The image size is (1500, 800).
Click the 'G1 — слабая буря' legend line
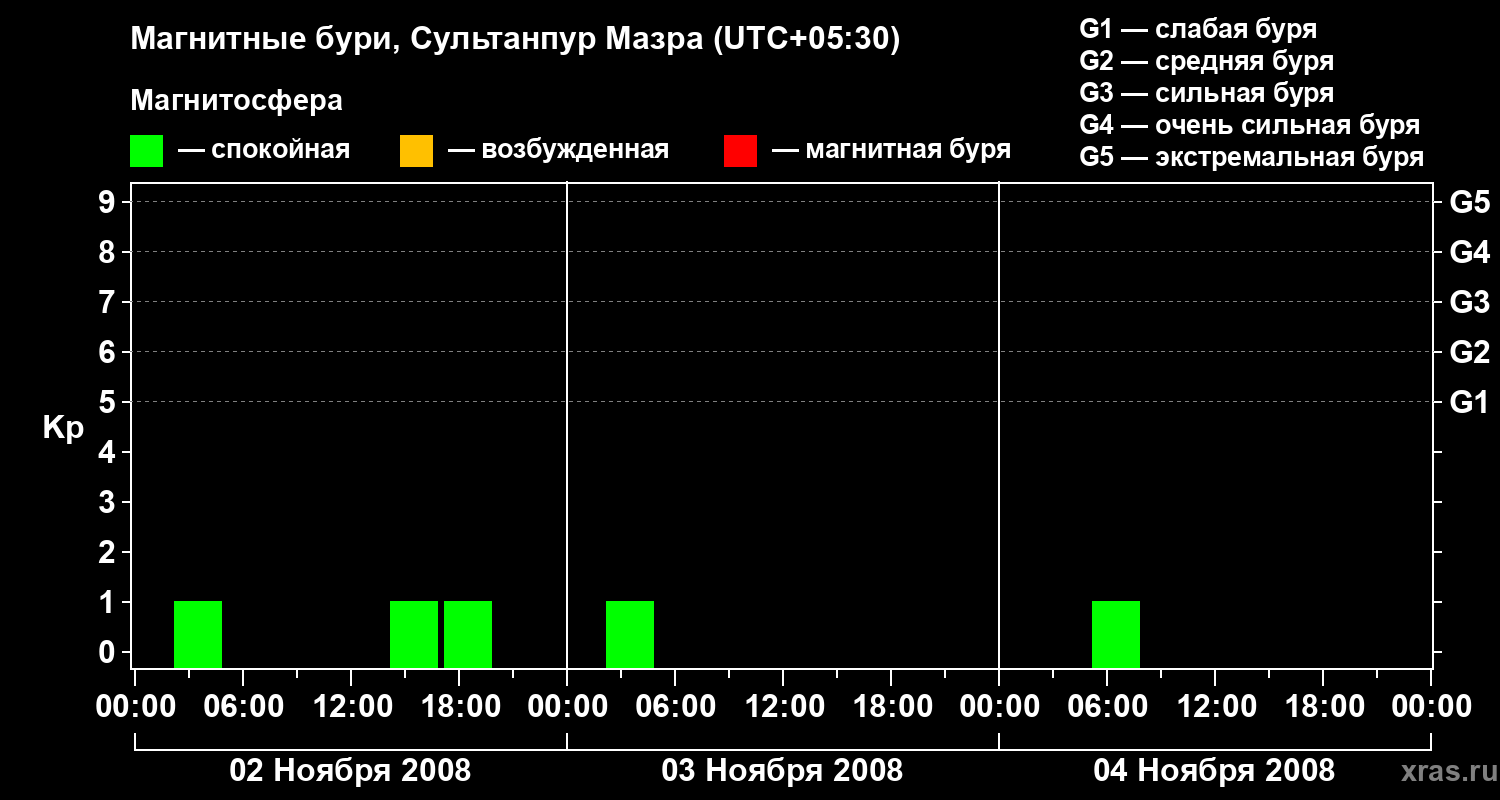tap(1198, 29)
